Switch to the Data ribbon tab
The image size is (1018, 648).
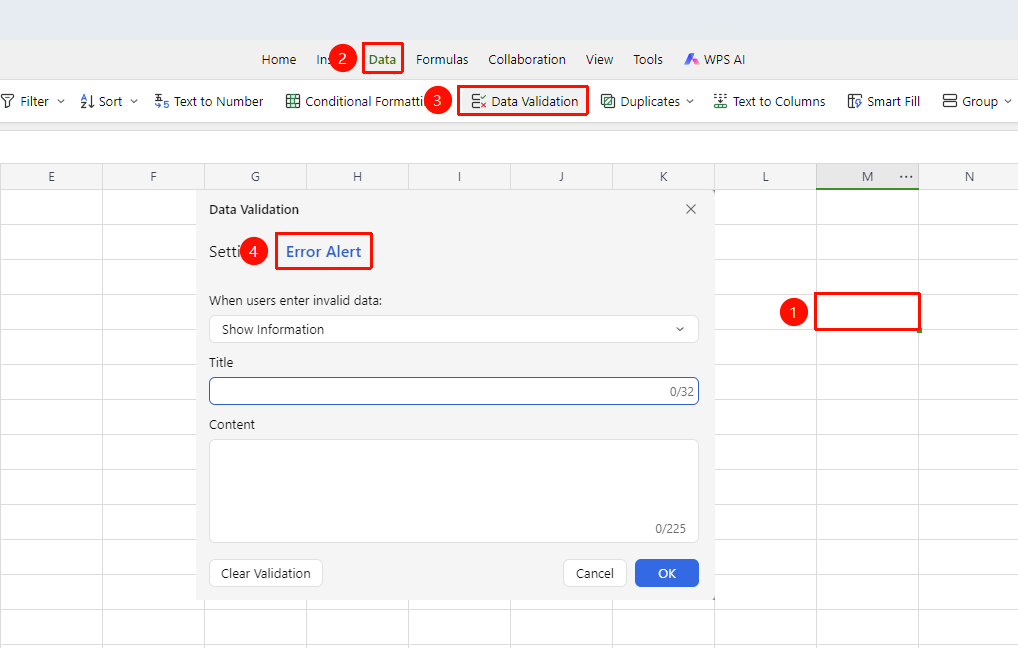click(382, 60)
